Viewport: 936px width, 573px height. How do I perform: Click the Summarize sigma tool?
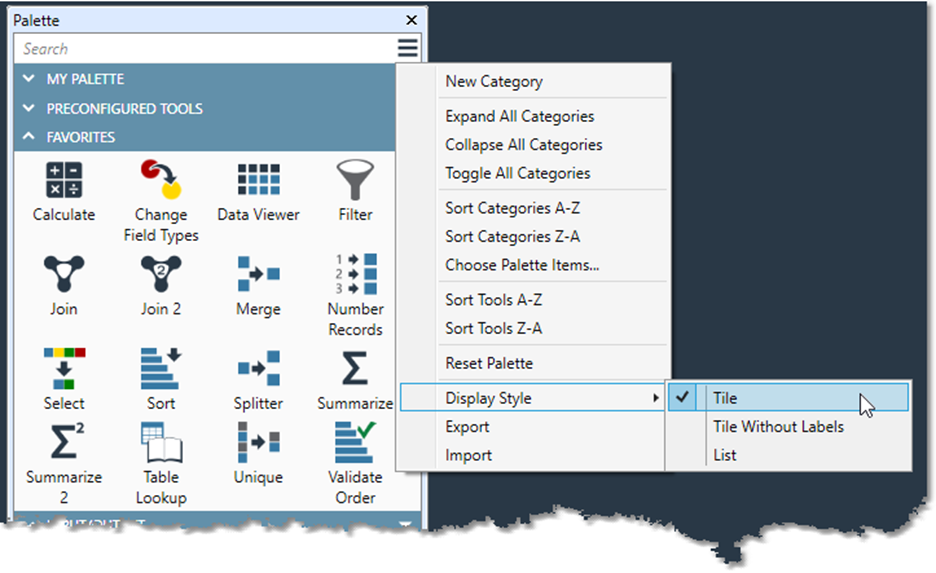355,370
